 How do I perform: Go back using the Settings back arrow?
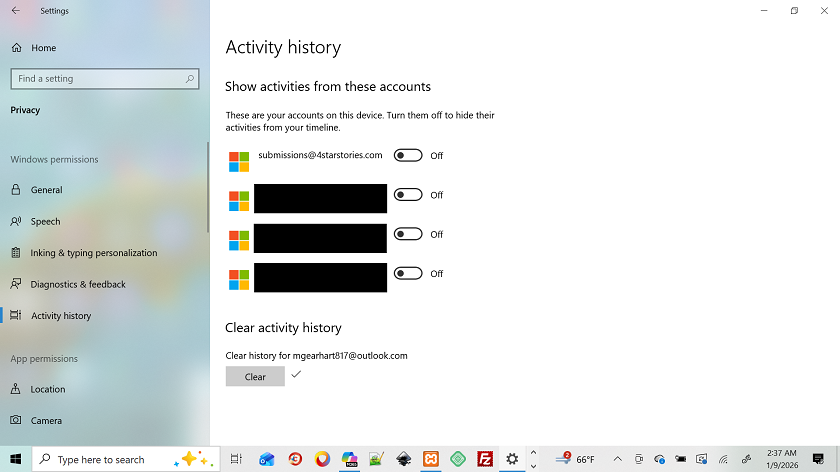15,11
